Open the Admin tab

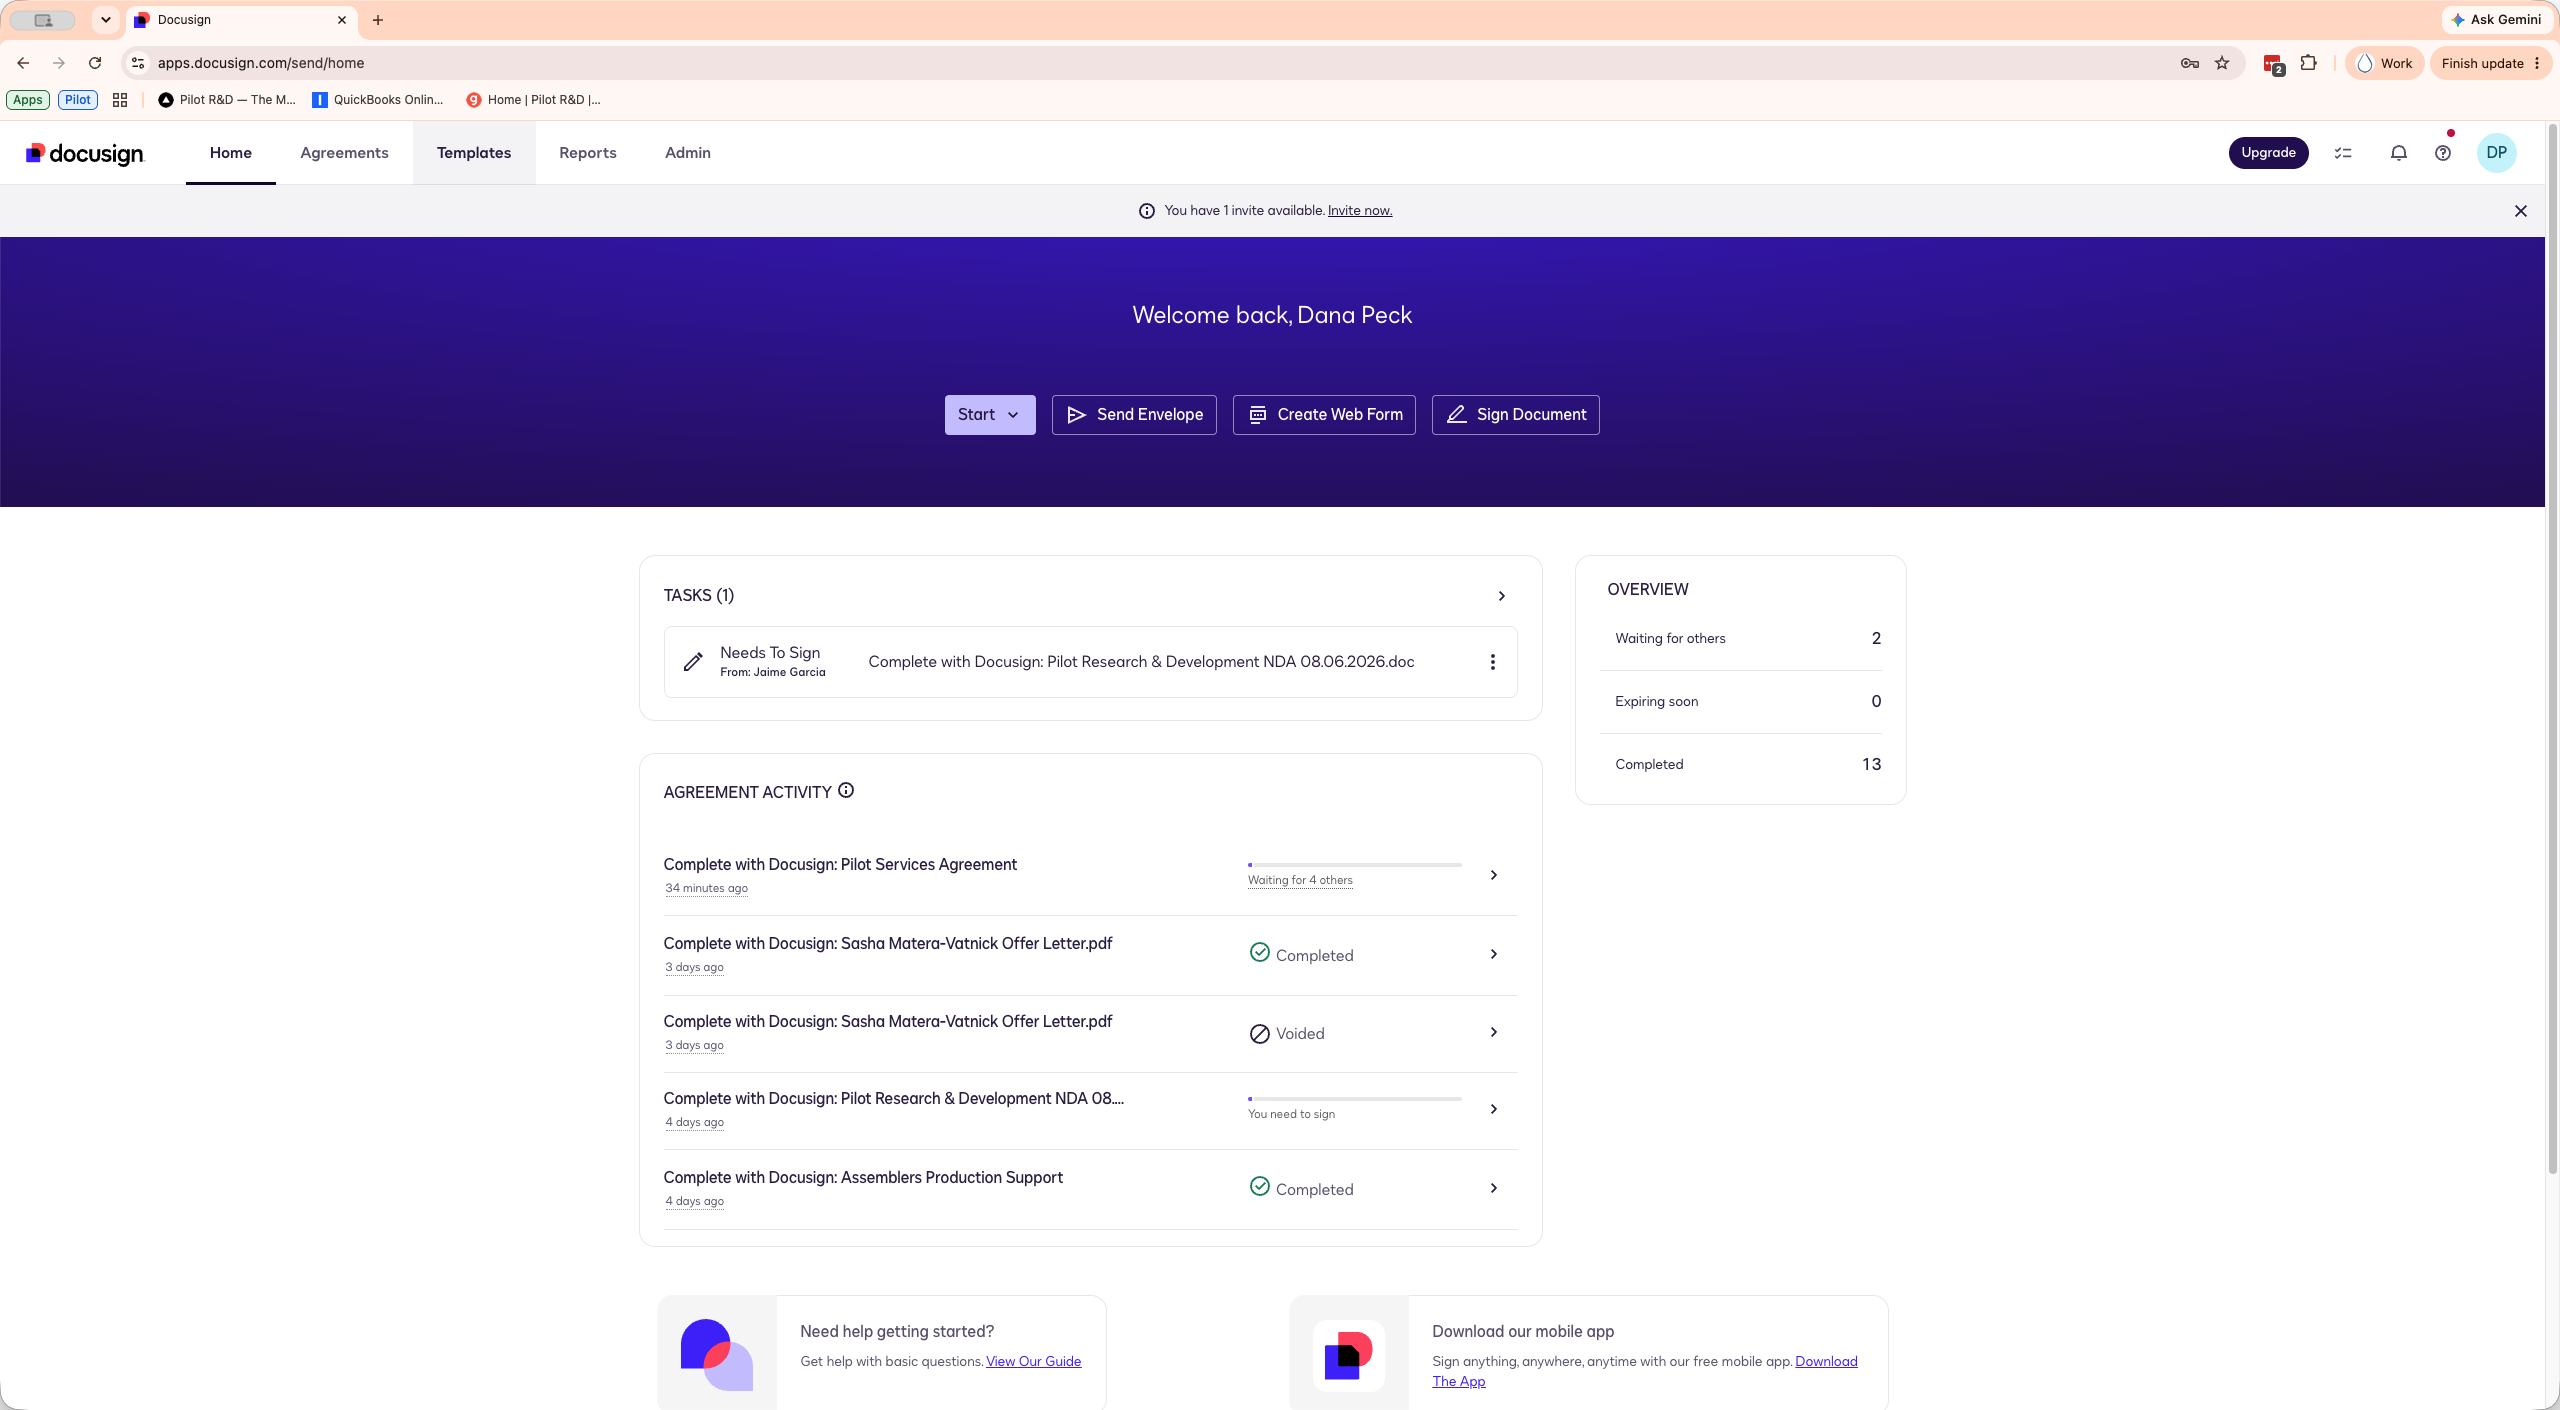click(x=688, y=153)
